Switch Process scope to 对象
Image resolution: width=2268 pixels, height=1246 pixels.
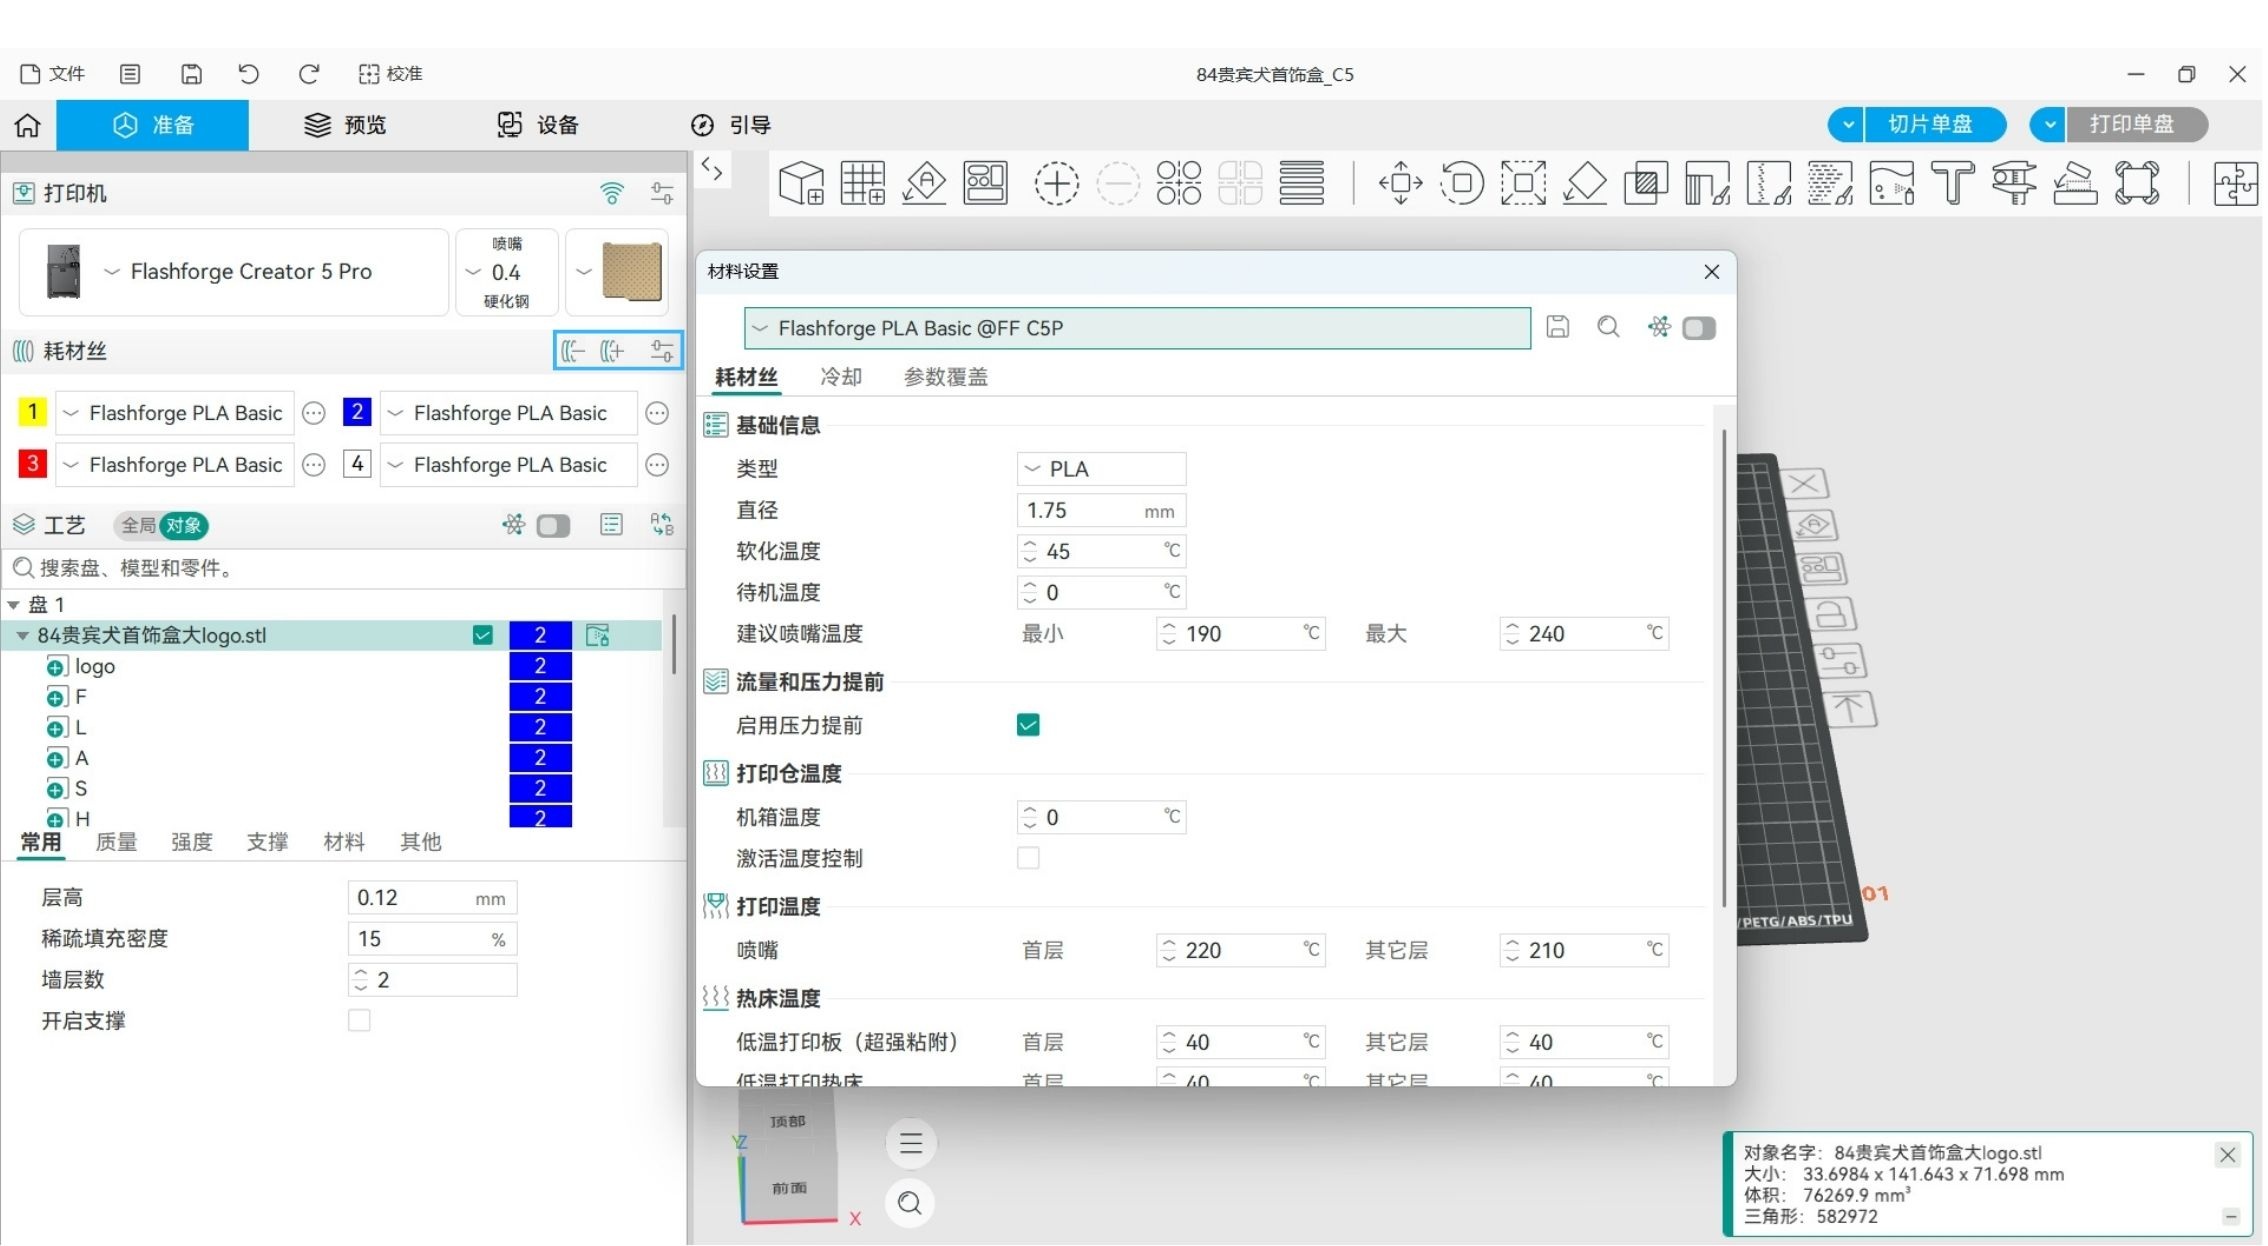point(184,525)
